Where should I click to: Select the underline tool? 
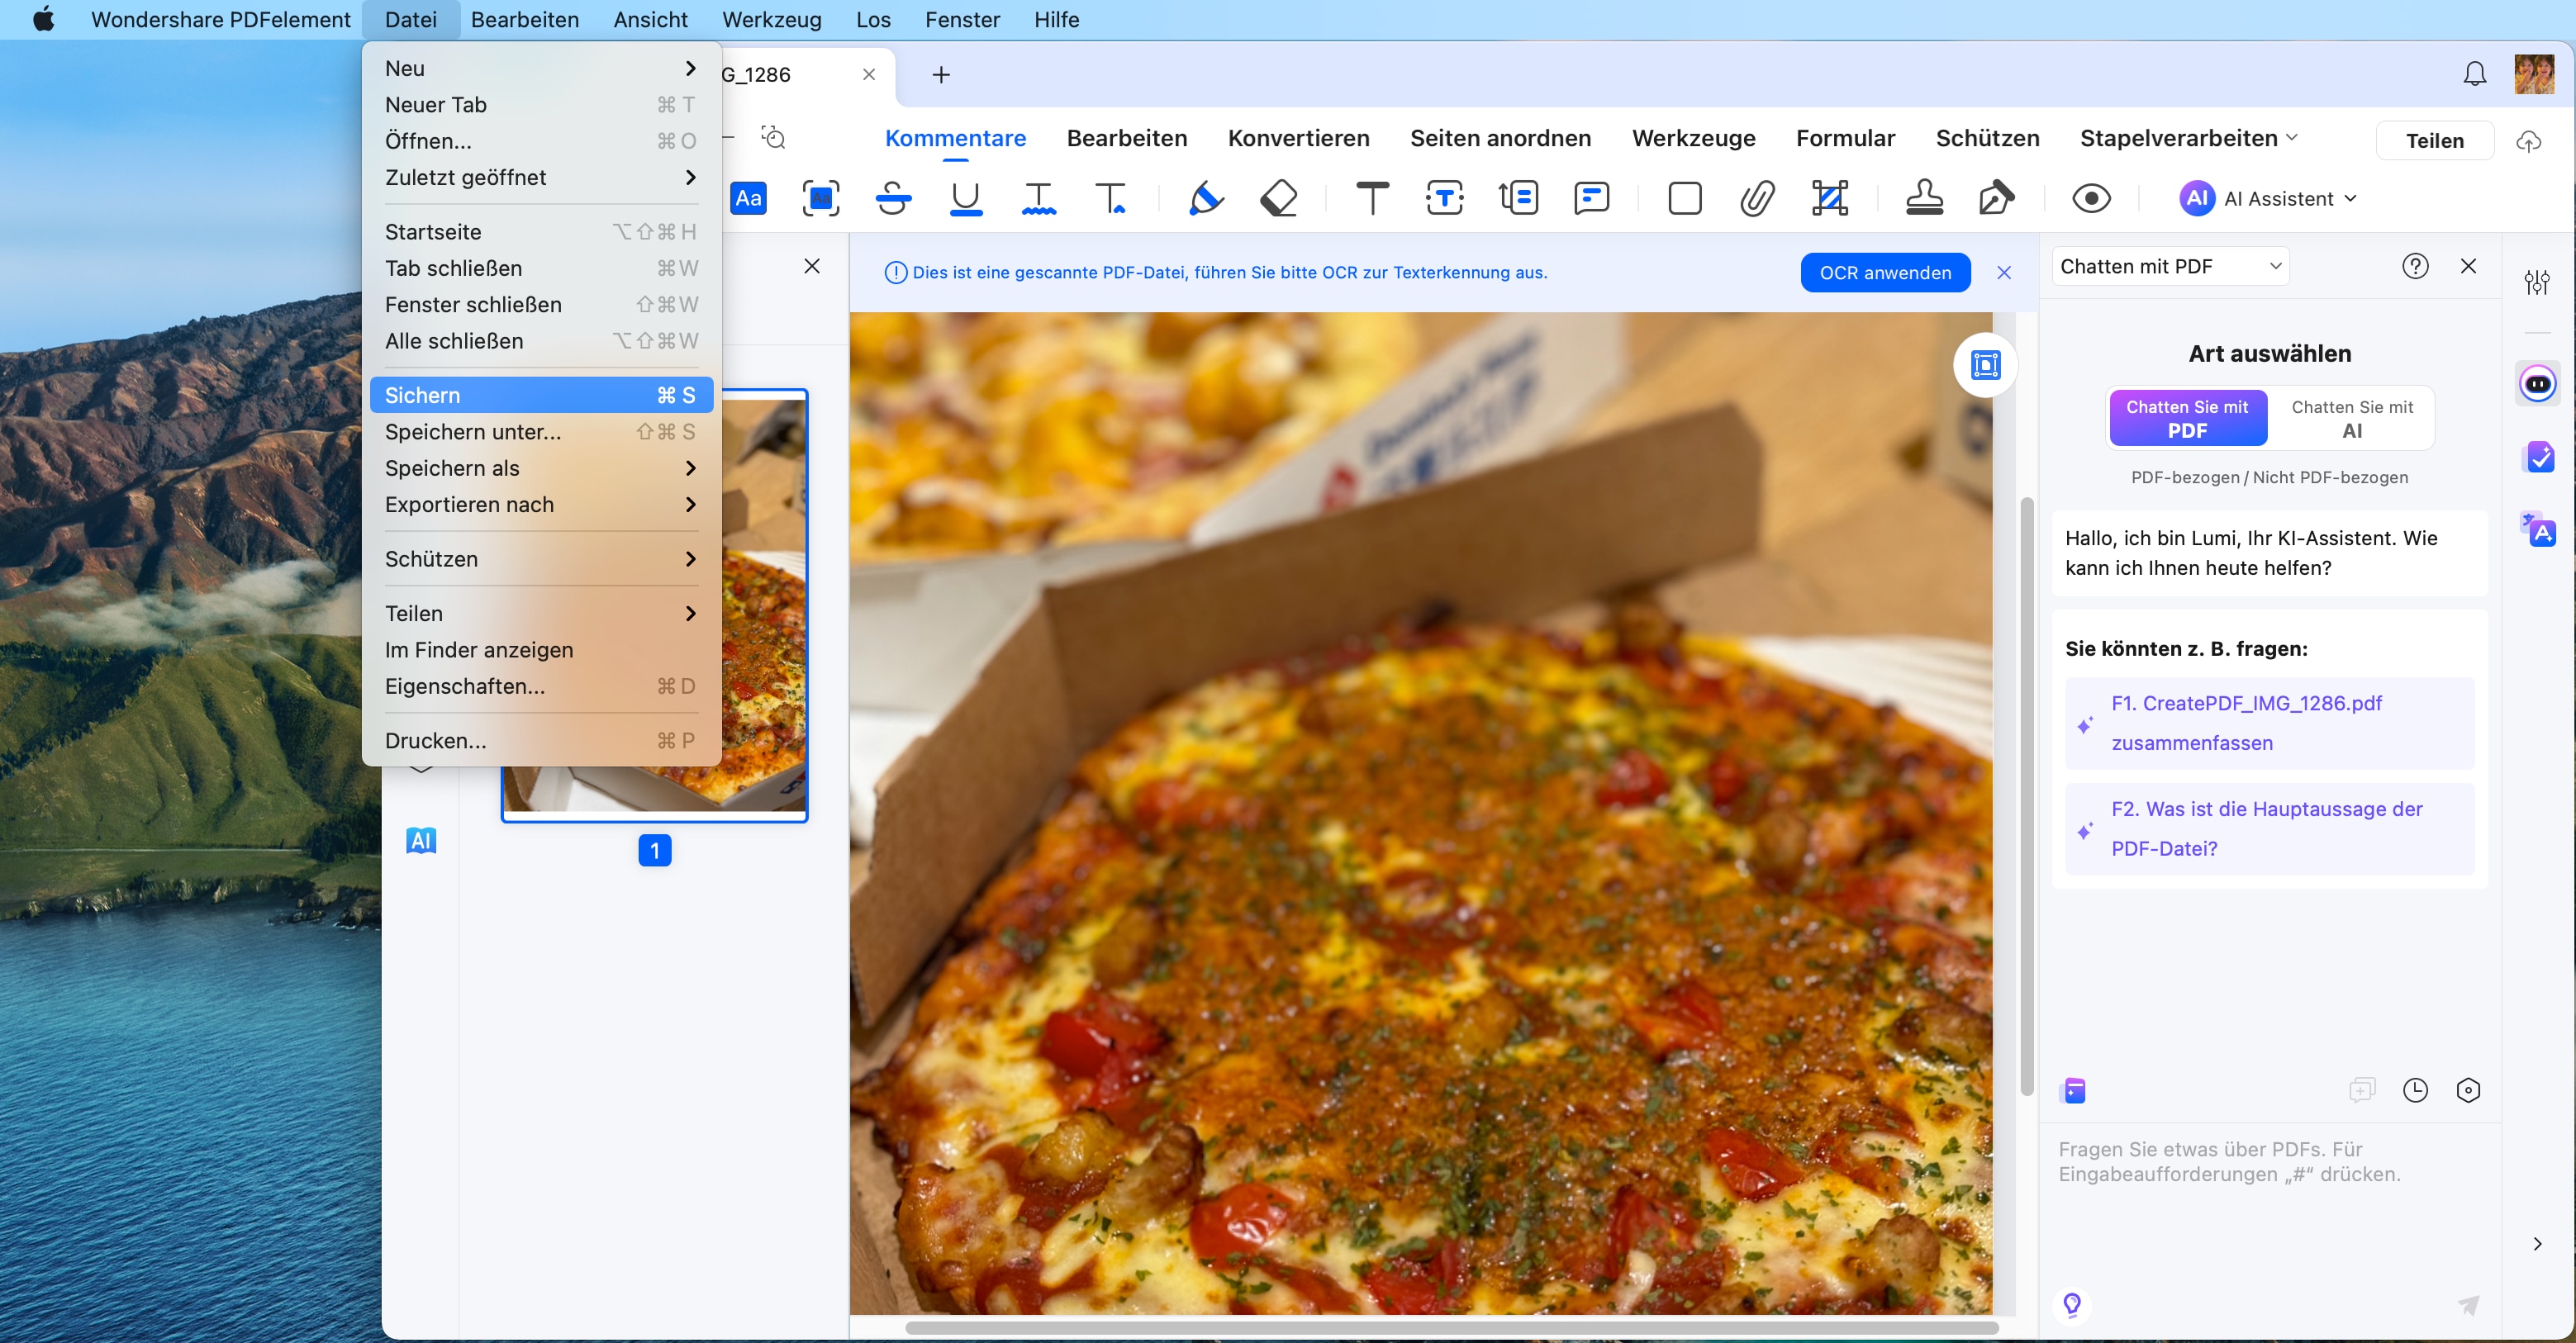(x=965, y=198)
